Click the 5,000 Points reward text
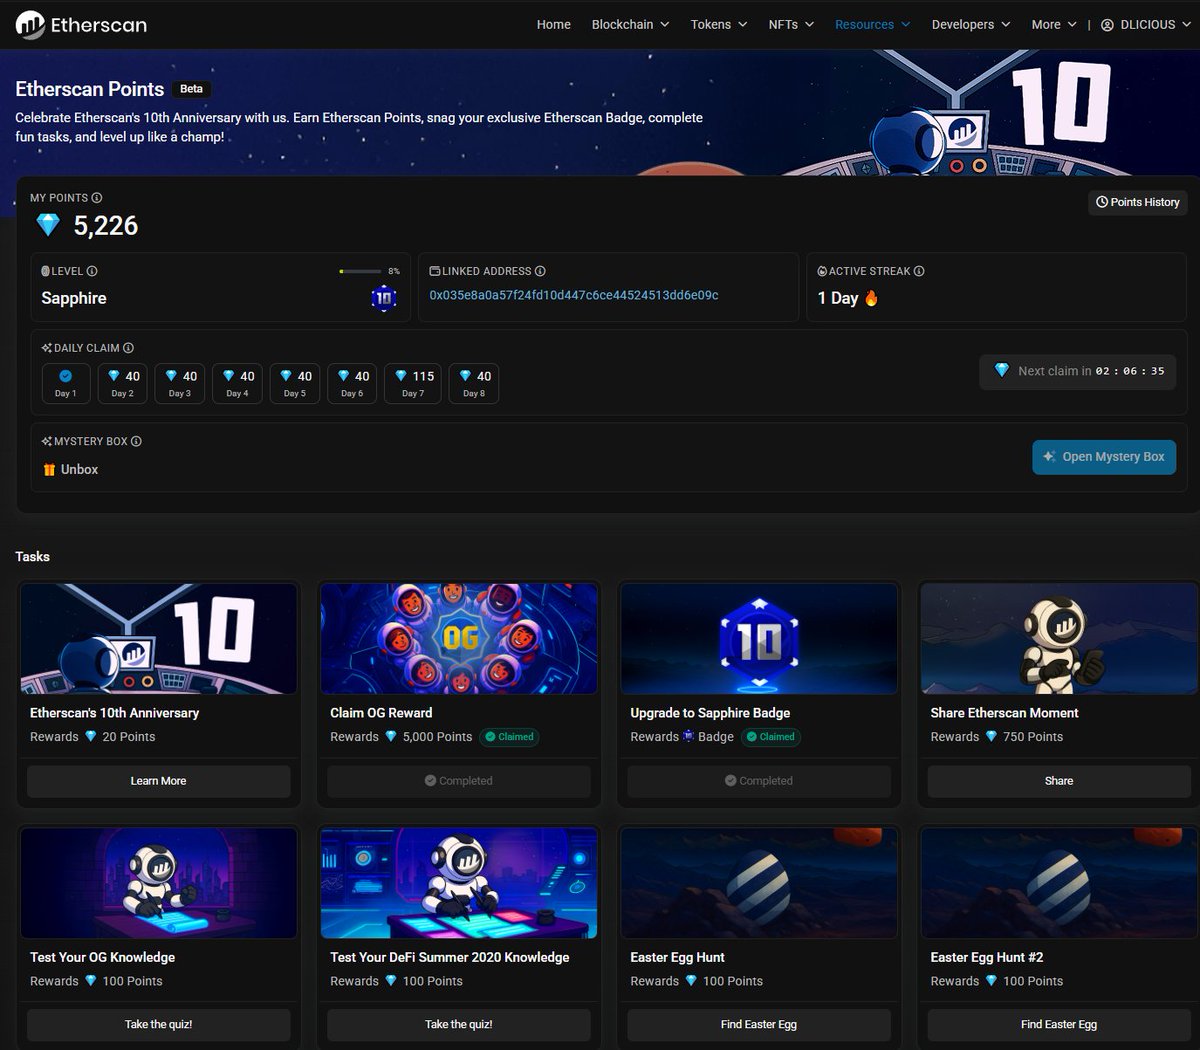This screenshot has height=1050, width=1200. pyautogui.click(x=437, y=737)
